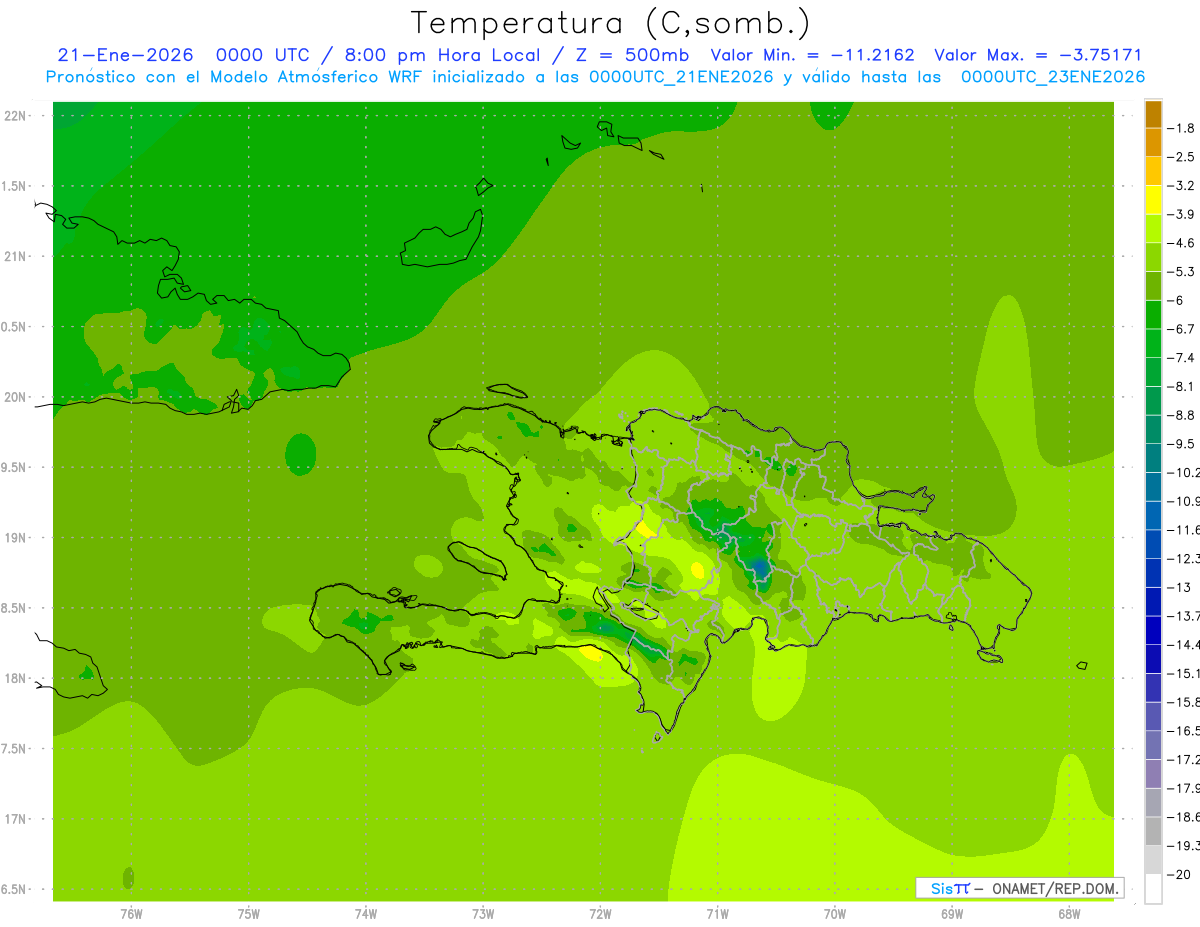1200x927 pixels.
Task: Click the '-6' legend value
Action: [1177, 300]
